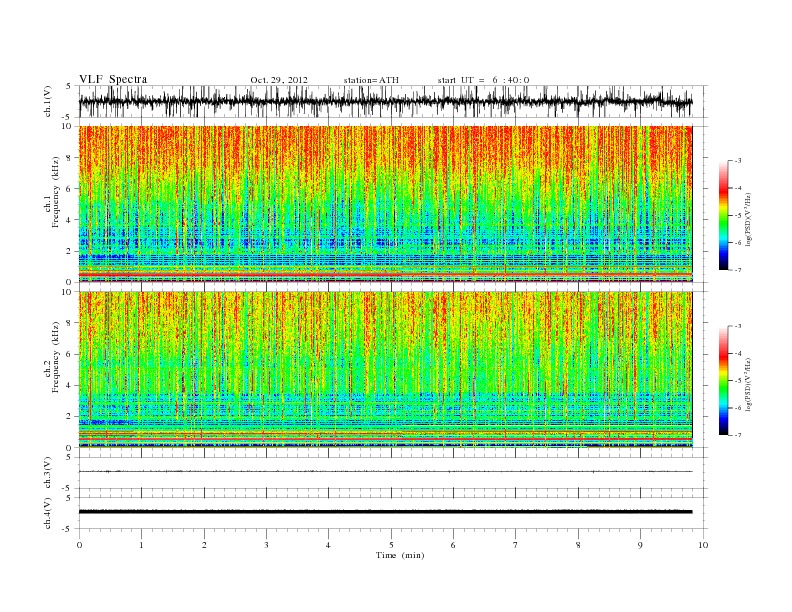Image resolution: width=792 pixels, height=612 pixels.
Task: Click the time axis tick label "4"
Action: click(x=328, y=545)
